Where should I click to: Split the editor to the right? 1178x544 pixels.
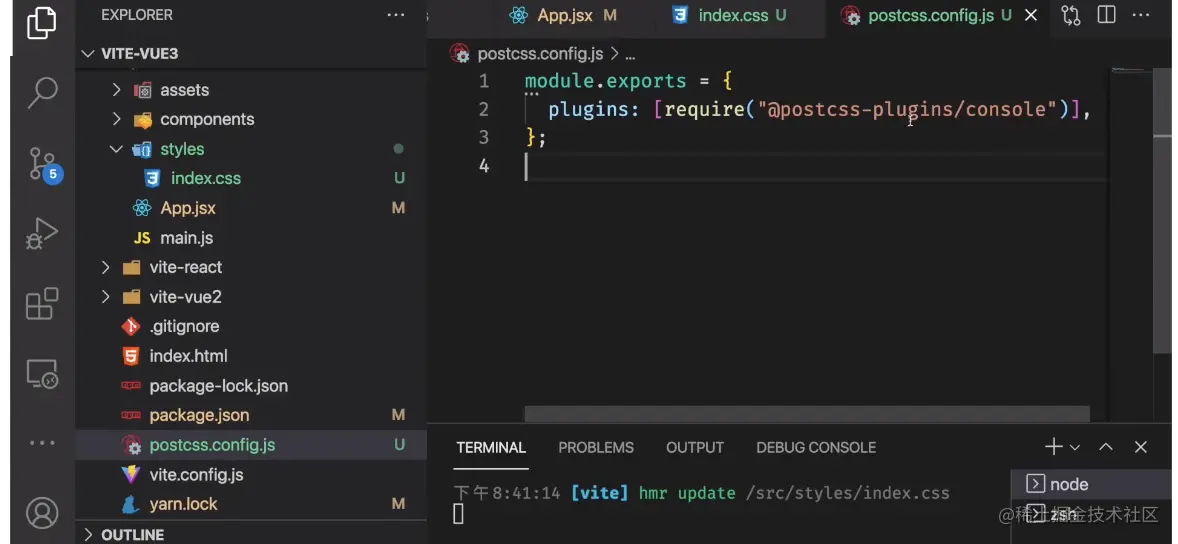[1106, 15]
